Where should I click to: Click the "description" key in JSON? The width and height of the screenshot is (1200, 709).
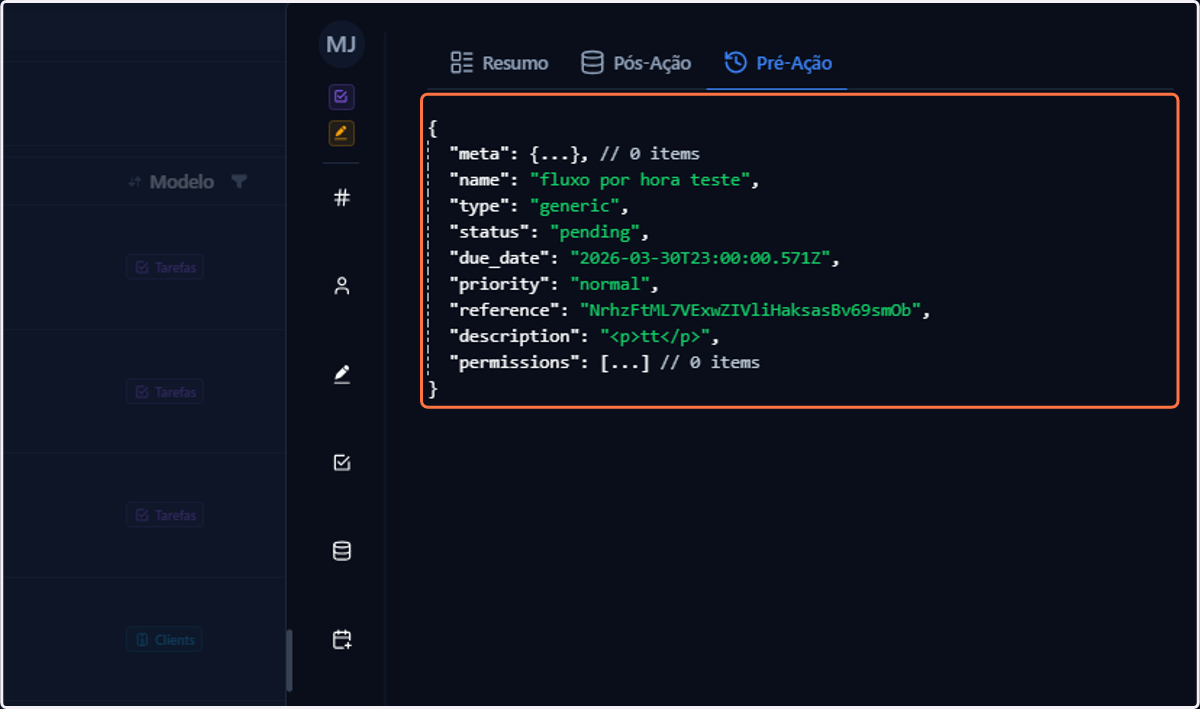514,336
